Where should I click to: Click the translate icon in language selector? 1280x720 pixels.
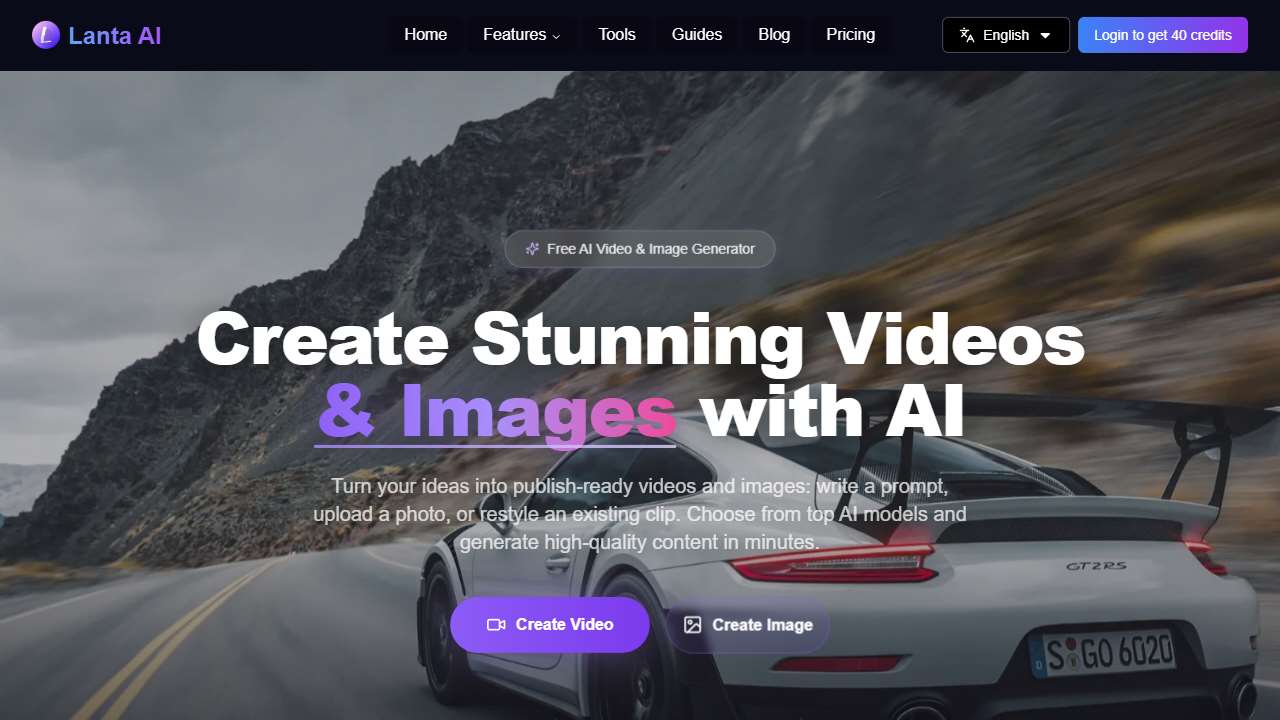click(x=967, y=35)
